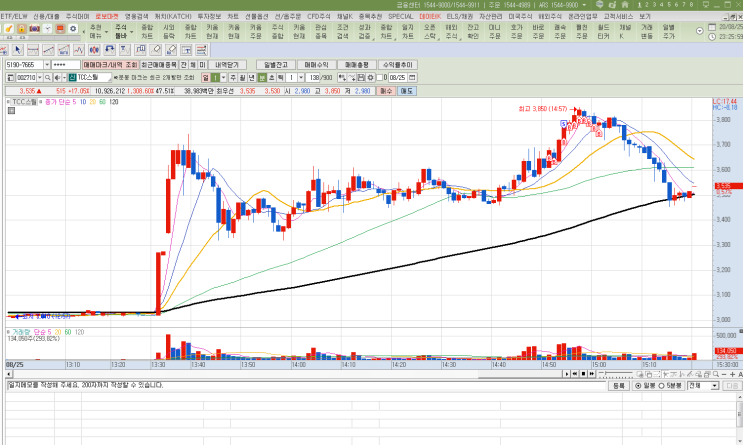The image size is (743, 445).
Task: Zoom in chart with plus icon
Action: [x=733, y=374]
